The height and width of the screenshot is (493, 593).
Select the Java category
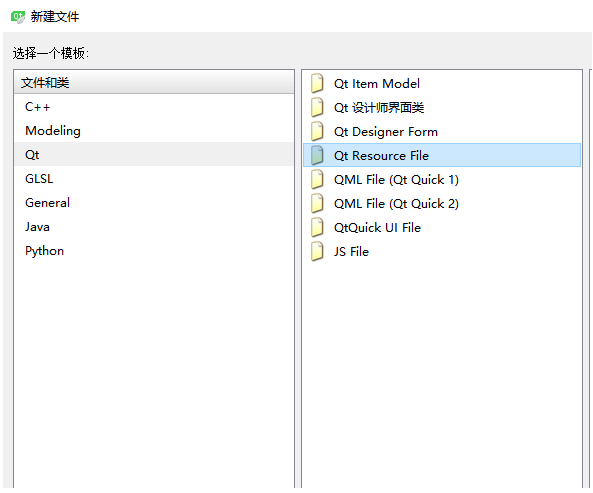coord(154,227)
